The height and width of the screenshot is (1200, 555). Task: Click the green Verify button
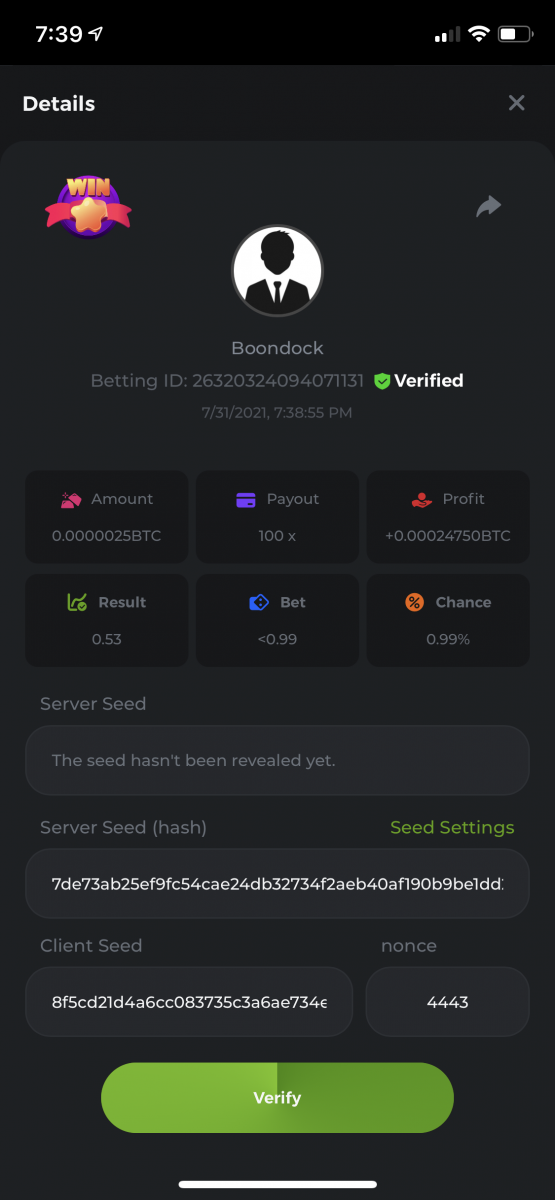277,1097
